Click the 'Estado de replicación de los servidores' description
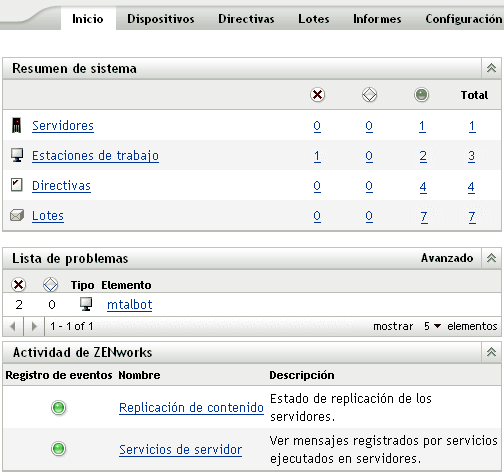 pos(351,407)
